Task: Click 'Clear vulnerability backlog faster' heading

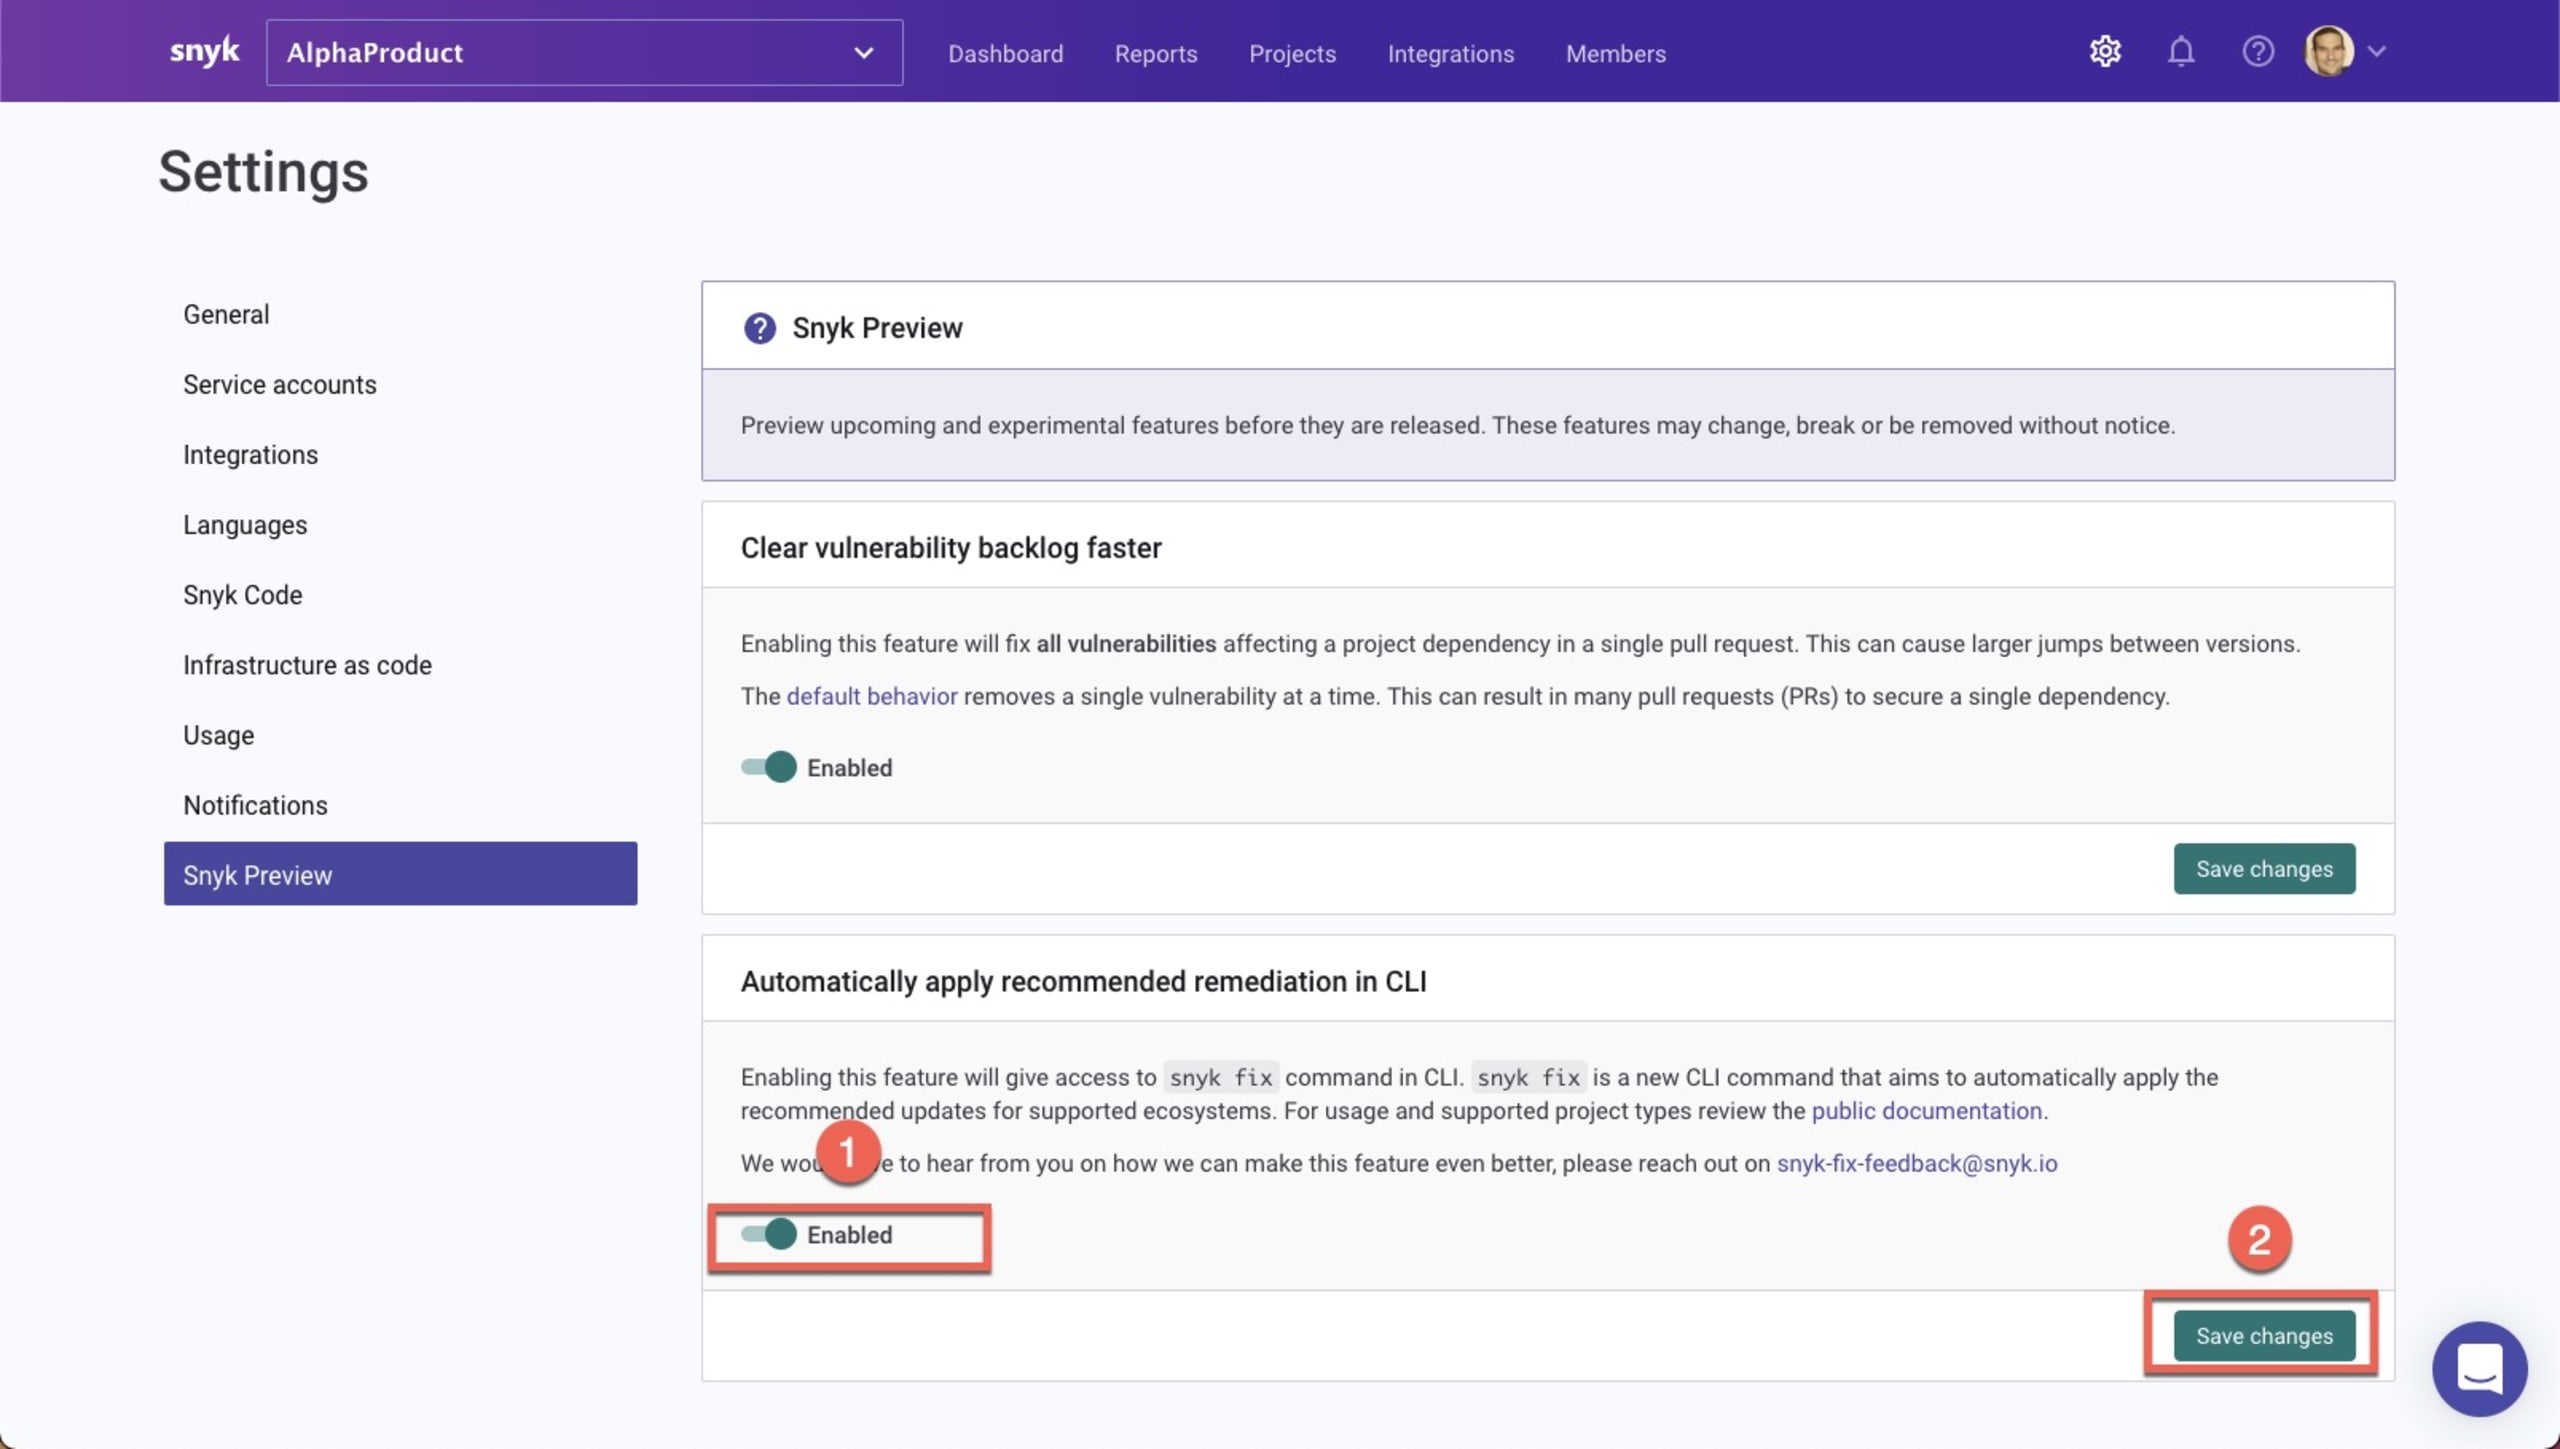Action: (x=950, y=548)
